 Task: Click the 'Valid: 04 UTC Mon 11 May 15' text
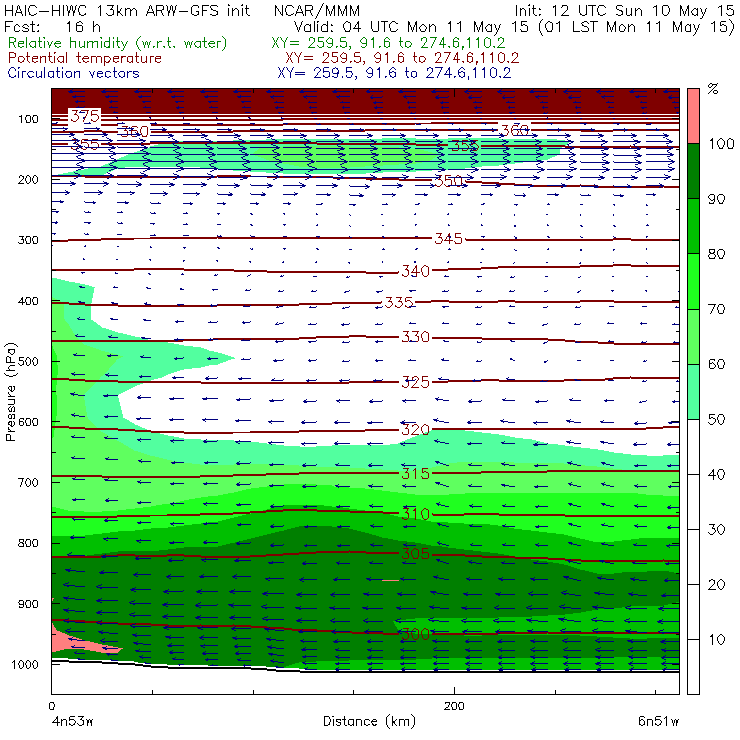click(x=411, y=26)
